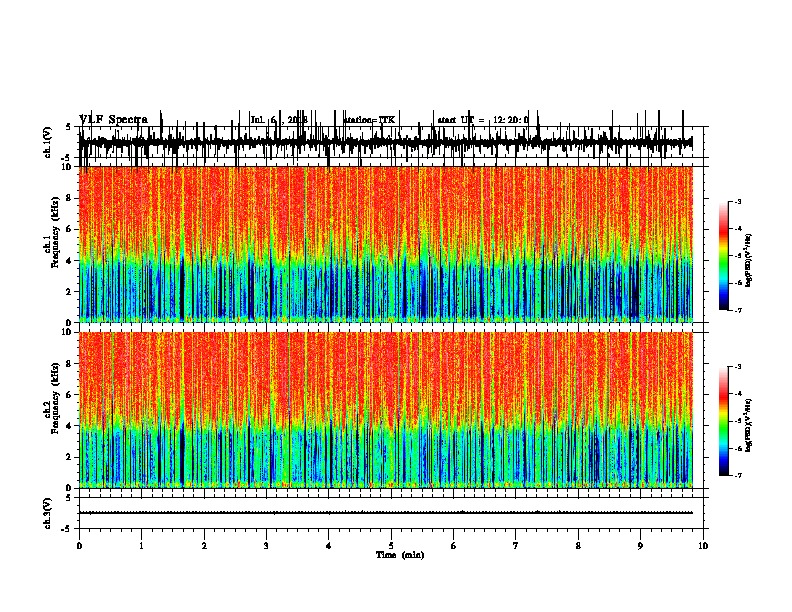792x612 pixels.
Task: Click time axis tick label '4'
Action: coord(329,546)
